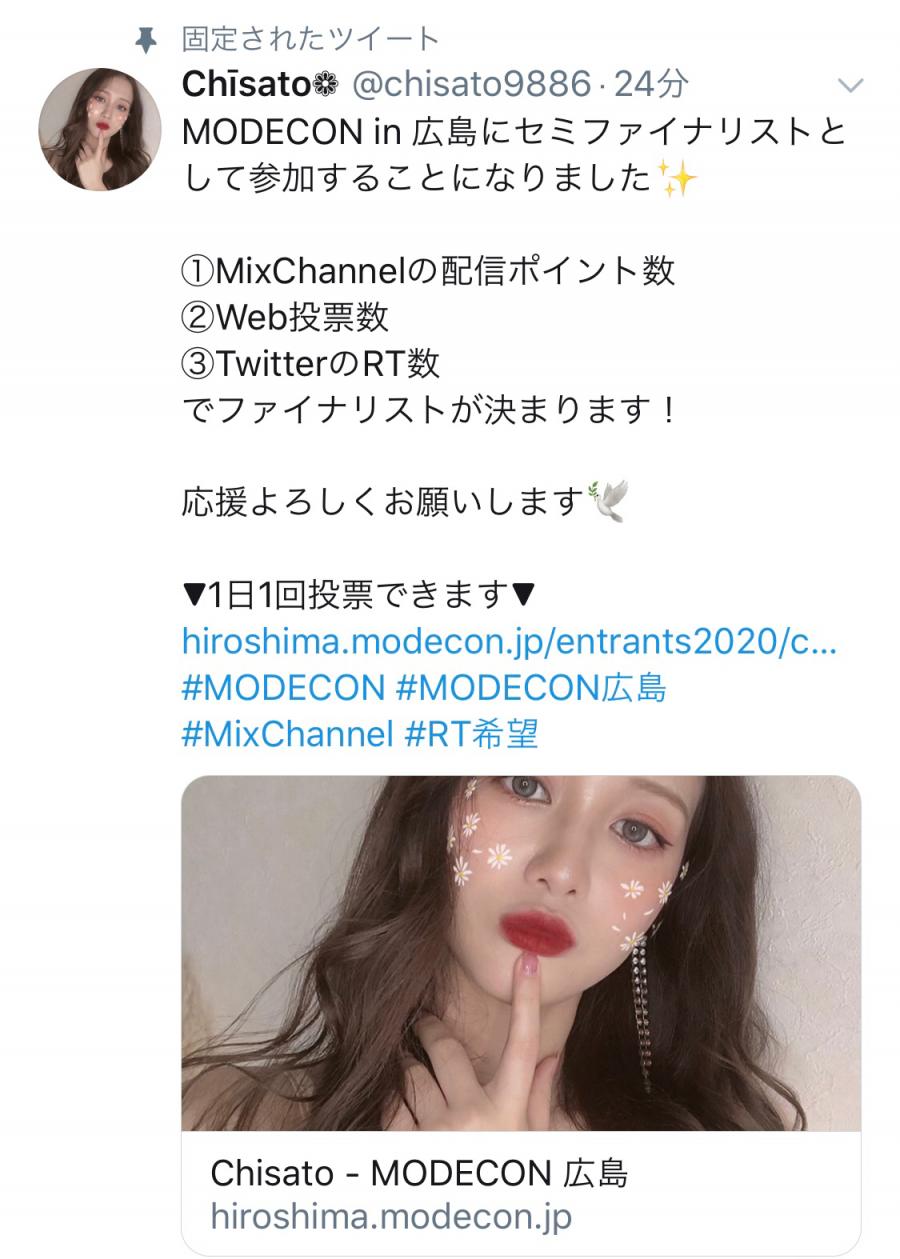Click the 24分 timestamp

click(x=651, y=86)
